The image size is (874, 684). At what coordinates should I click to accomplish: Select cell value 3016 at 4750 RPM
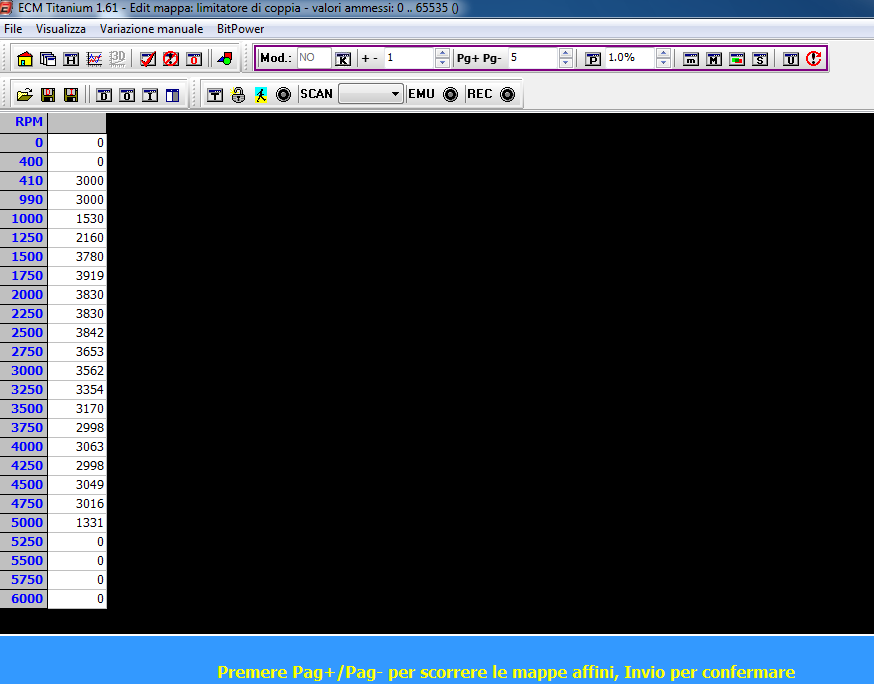77,503
